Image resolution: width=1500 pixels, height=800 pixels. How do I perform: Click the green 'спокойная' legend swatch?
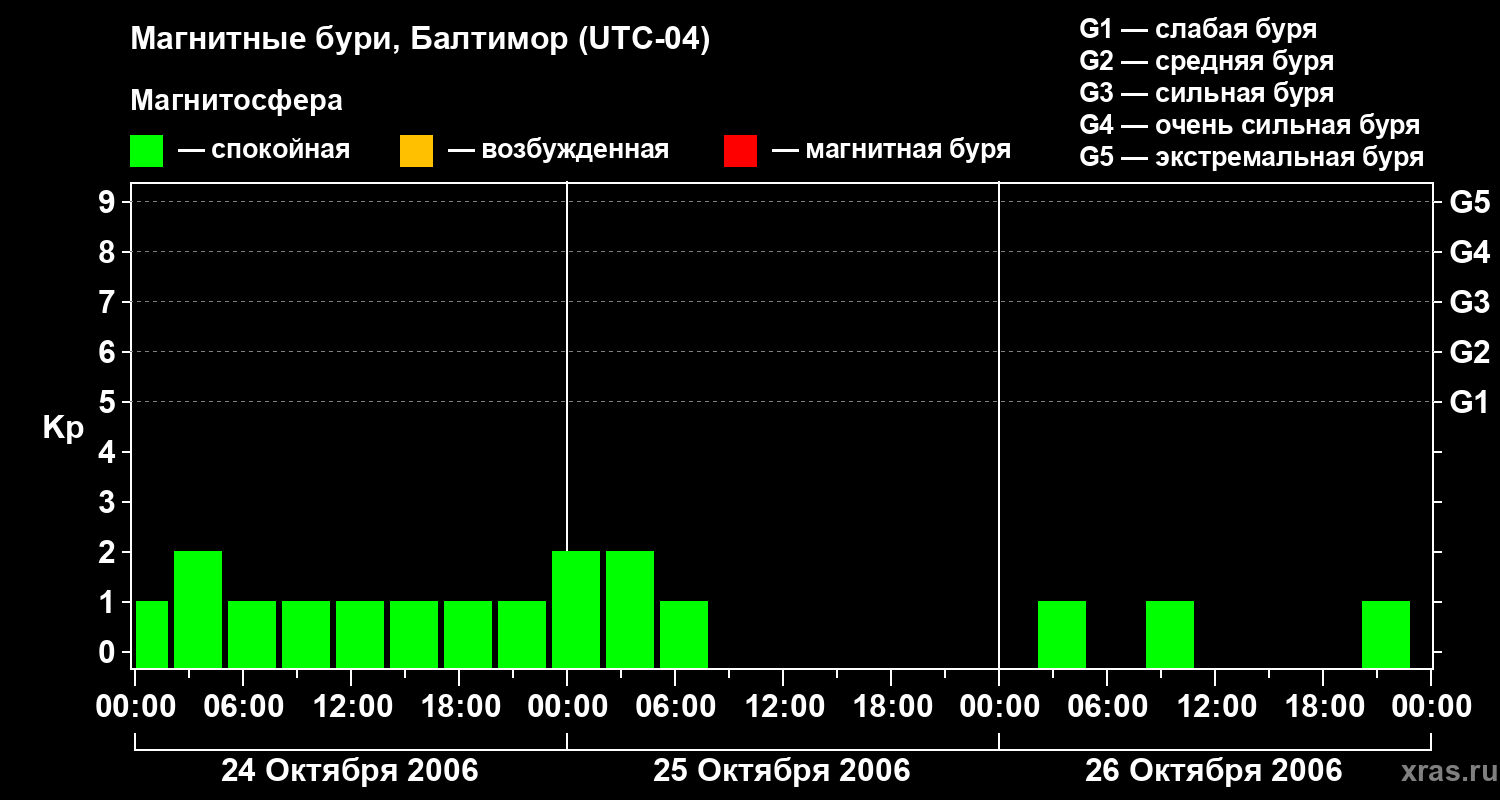click(x=147, y=151)
